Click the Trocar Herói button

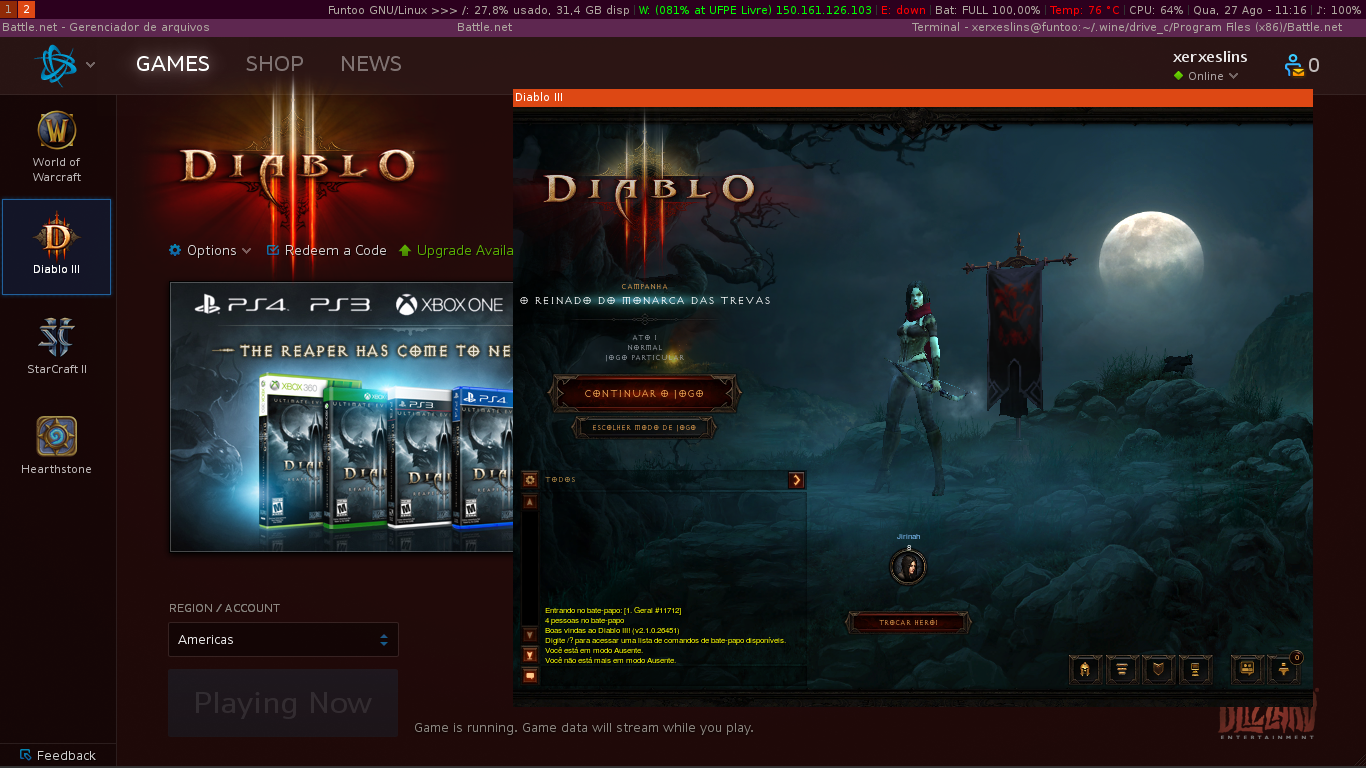tap(908, 622)
